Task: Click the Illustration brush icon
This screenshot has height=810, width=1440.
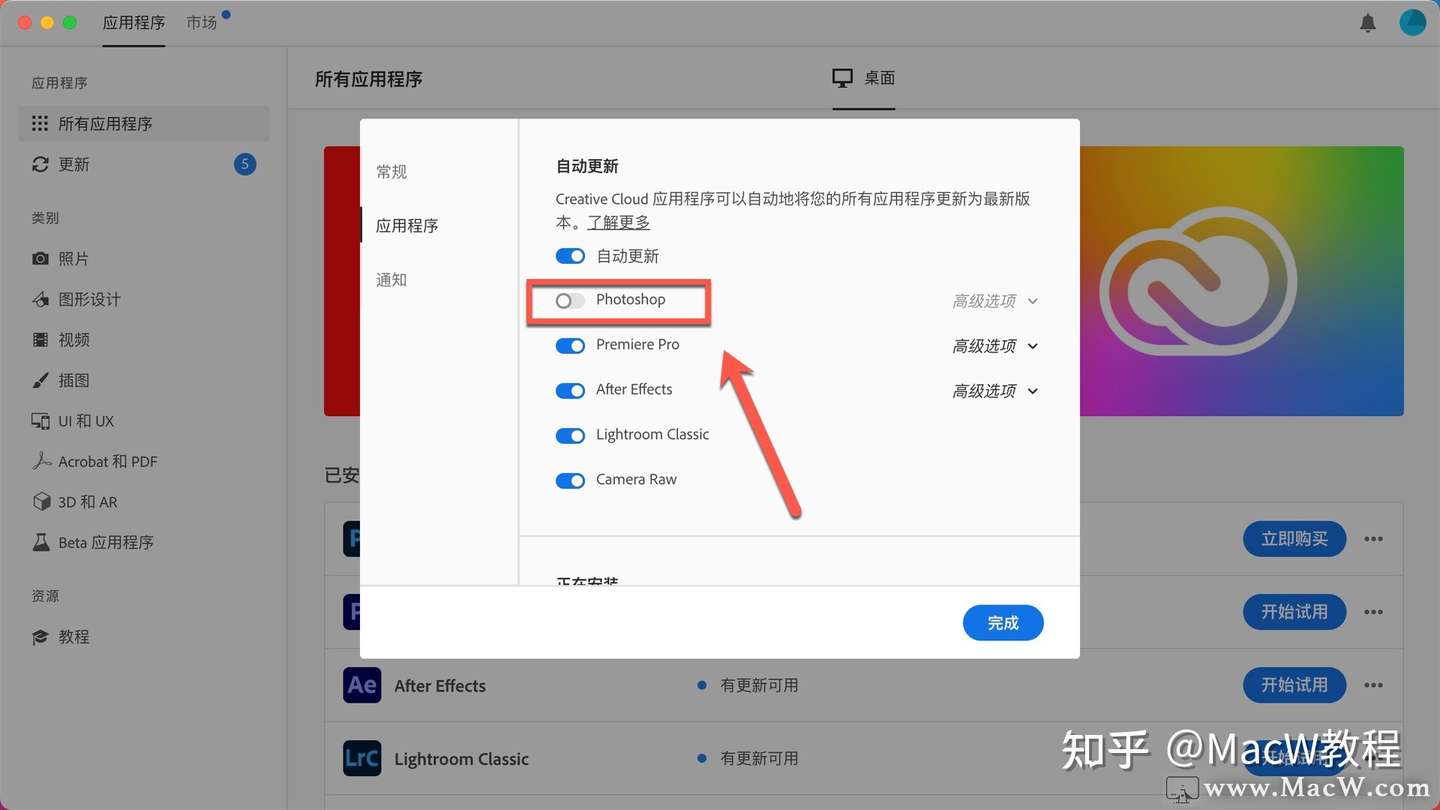Action: [40, 380]
